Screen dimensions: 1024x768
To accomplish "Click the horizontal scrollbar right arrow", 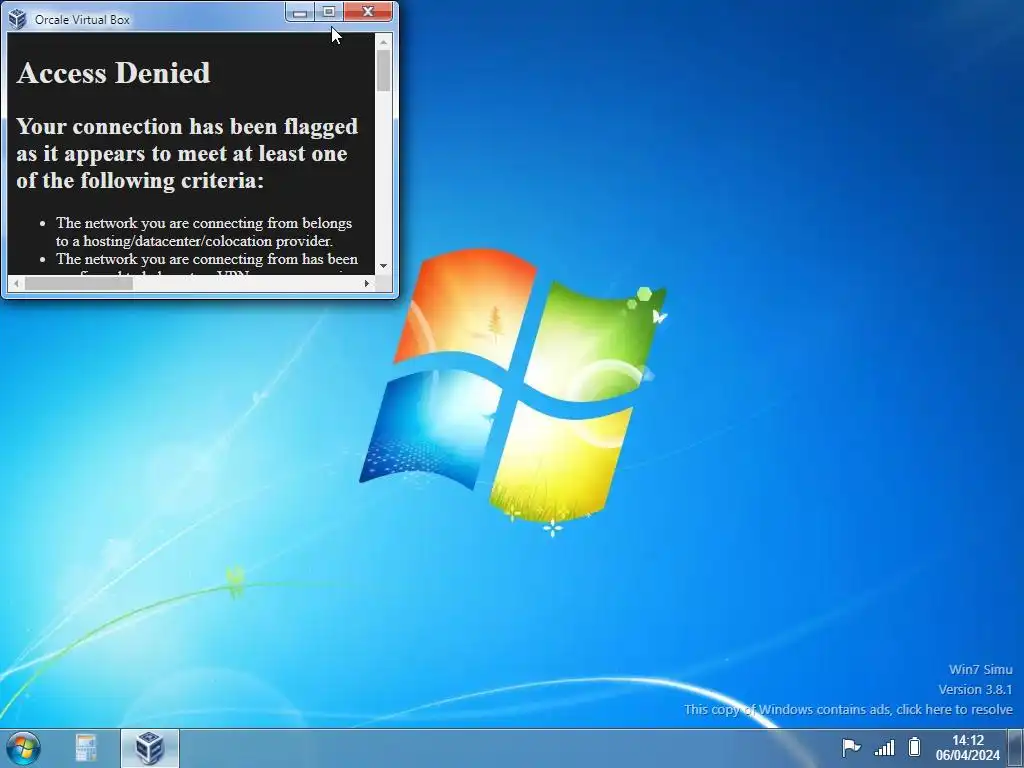I will click(366, 283).
